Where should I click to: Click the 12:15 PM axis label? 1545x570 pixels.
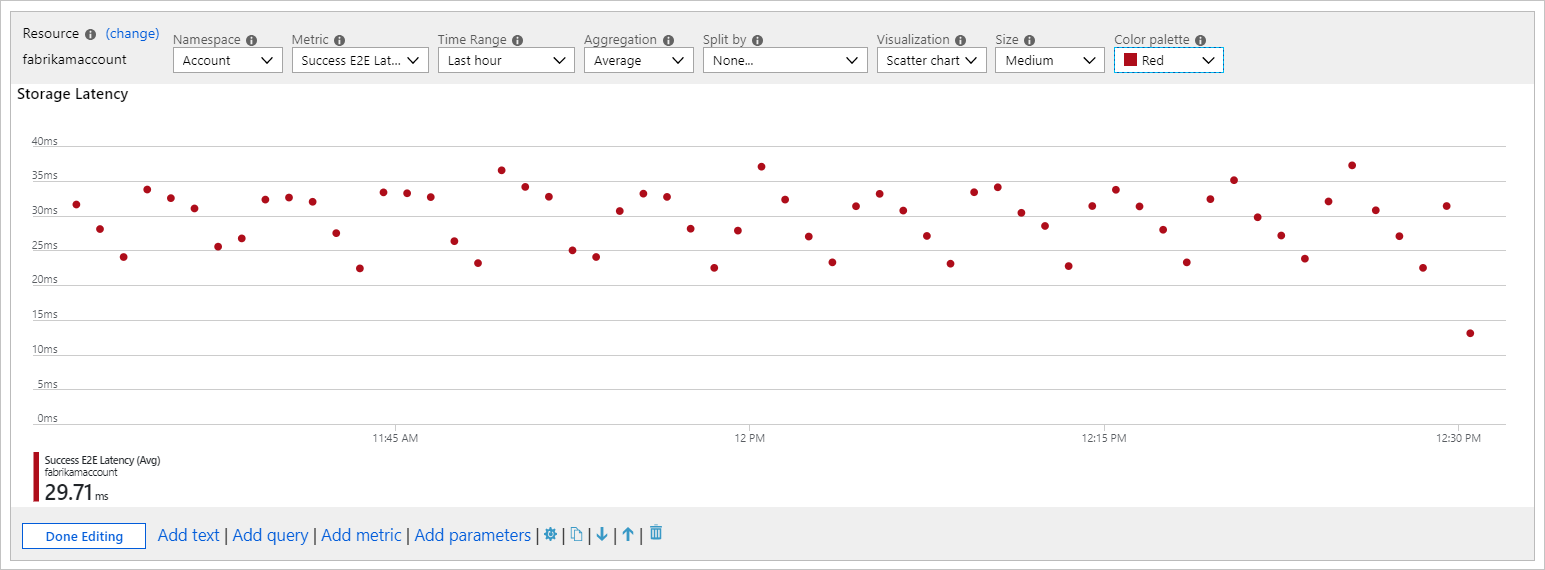tap(1104, 438)
